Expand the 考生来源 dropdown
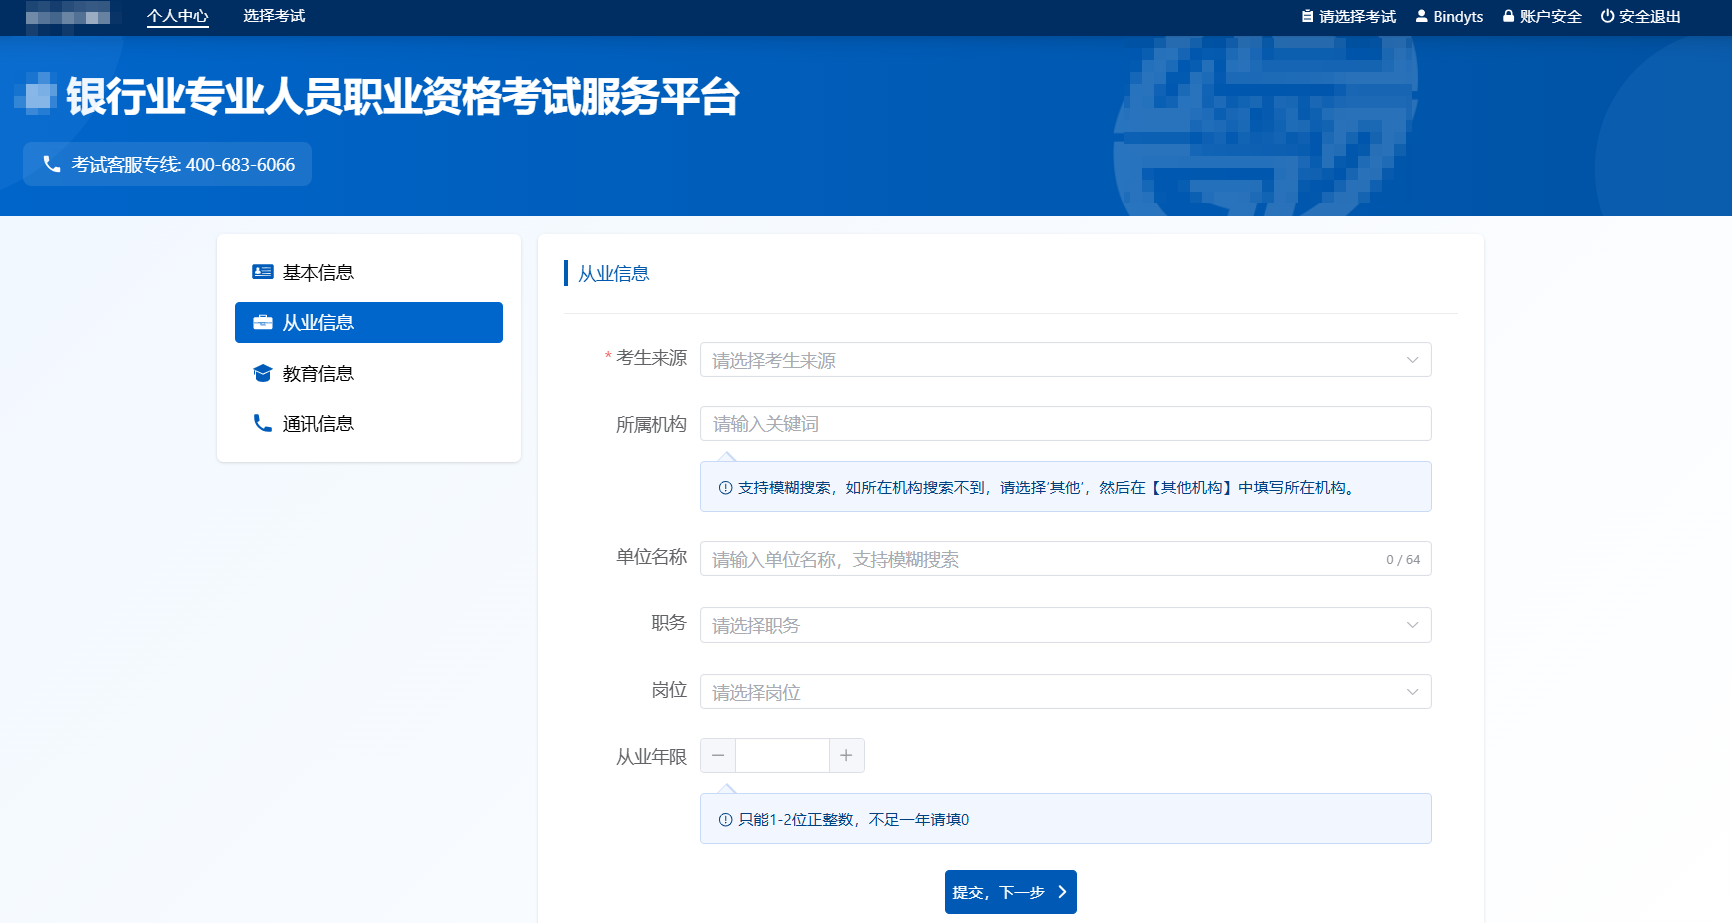 click(1065, 360)
